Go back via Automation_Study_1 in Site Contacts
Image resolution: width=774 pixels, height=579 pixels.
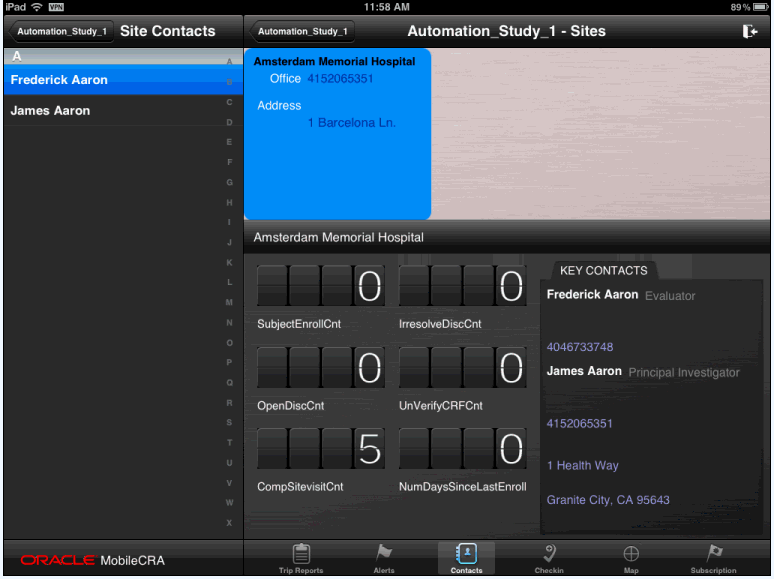point(61,32)
